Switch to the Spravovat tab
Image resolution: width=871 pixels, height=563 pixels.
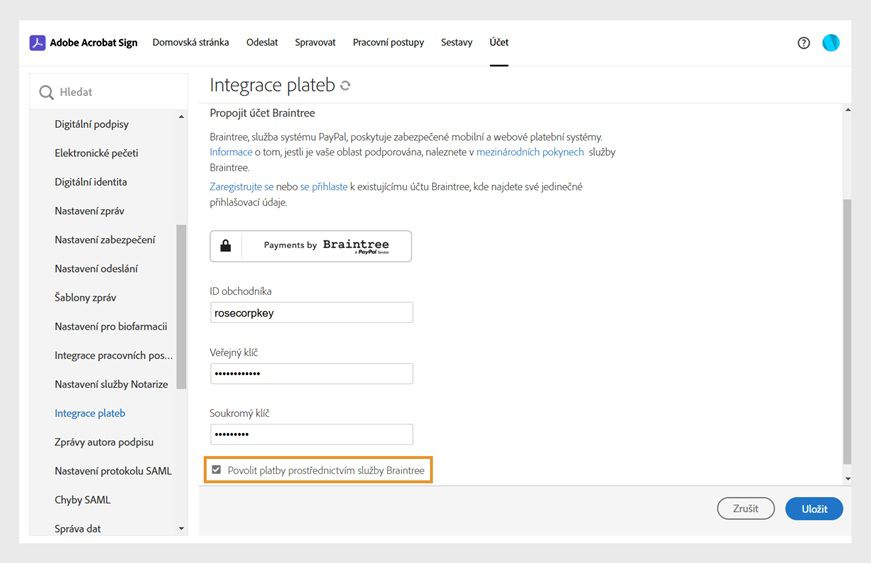pos(315,42)
